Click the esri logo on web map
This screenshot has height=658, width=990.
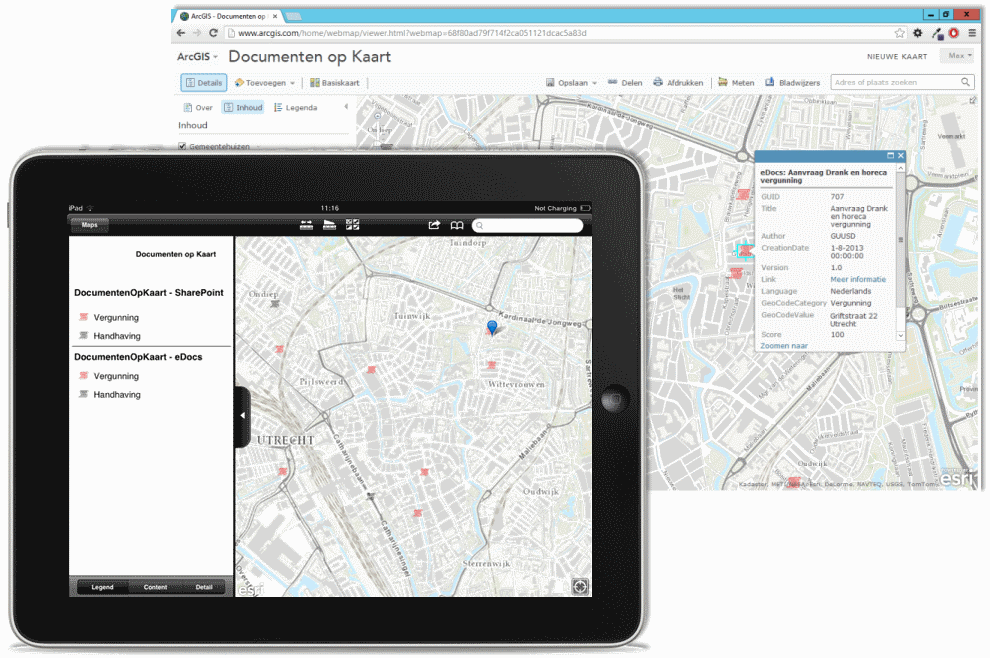(x=957, y=479)
